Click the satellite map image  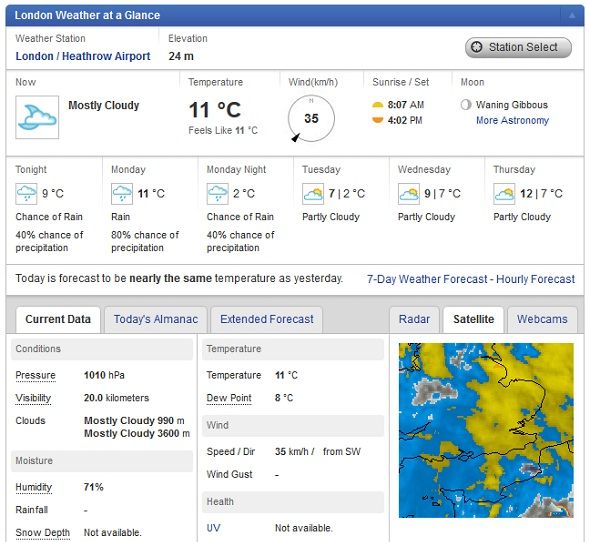tap(486, 430)
